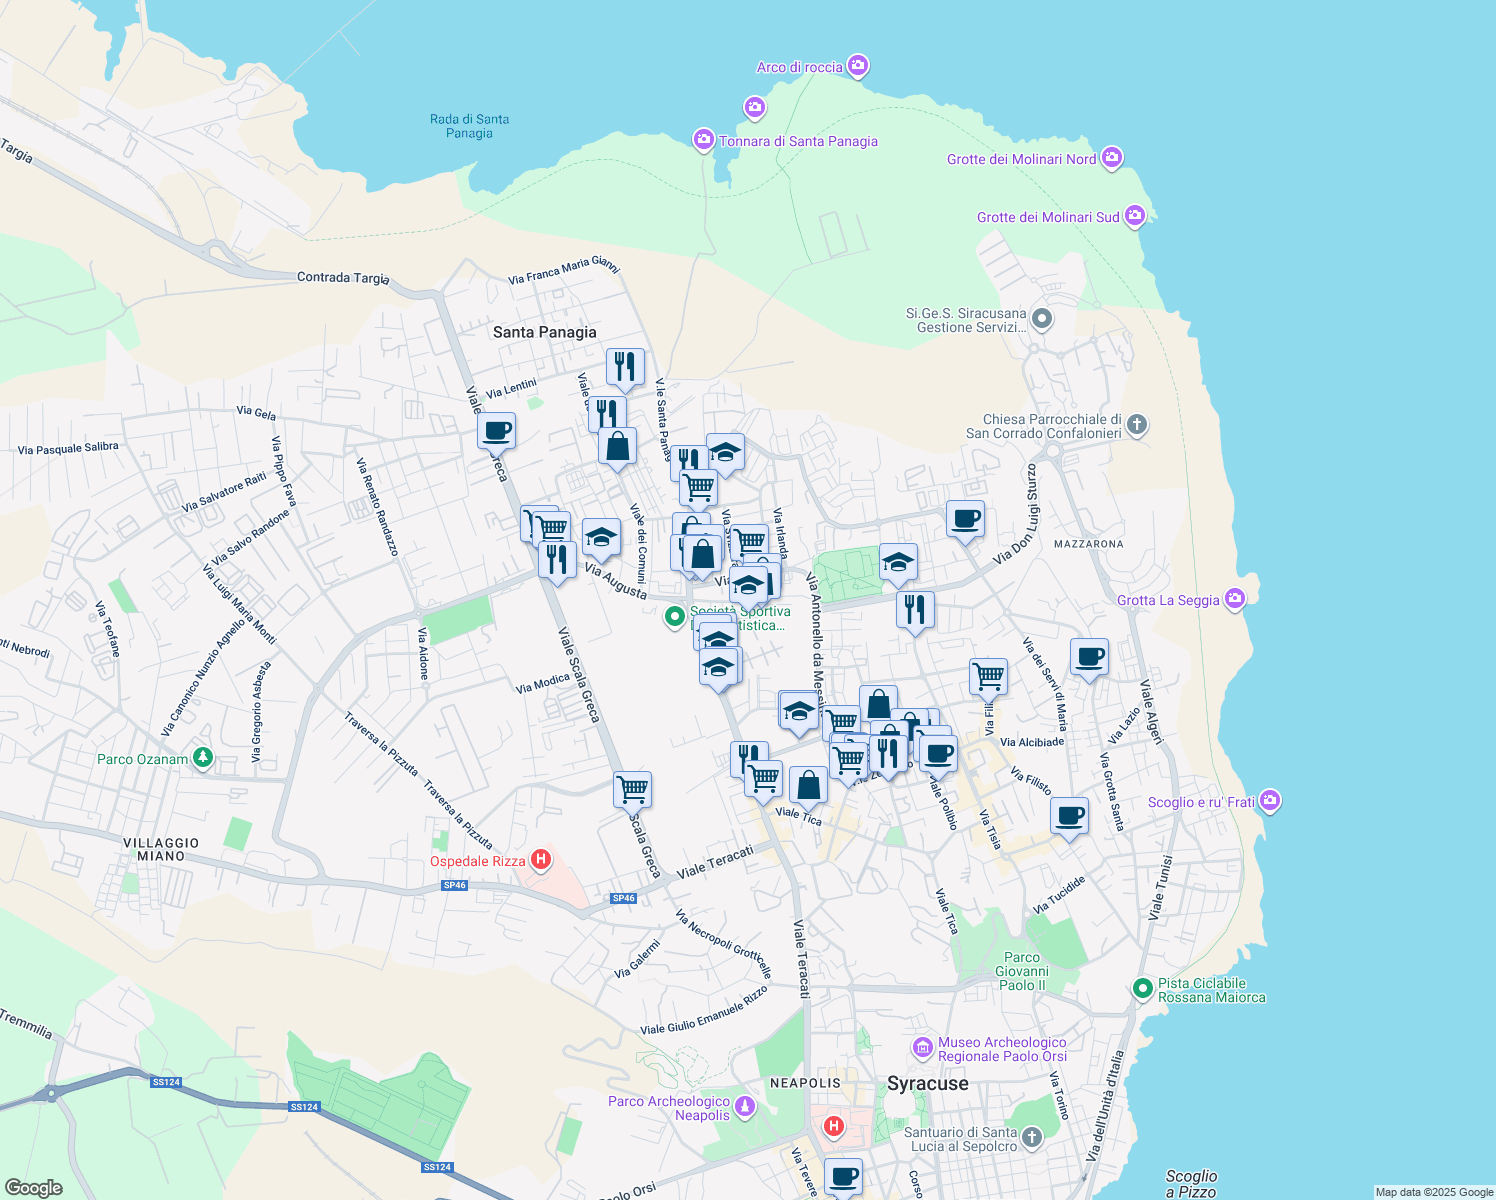This screenshot has width=1496, height=1200.
Task: Select the Arco di roccia attraction pin
Action: (x=858, y=64)
